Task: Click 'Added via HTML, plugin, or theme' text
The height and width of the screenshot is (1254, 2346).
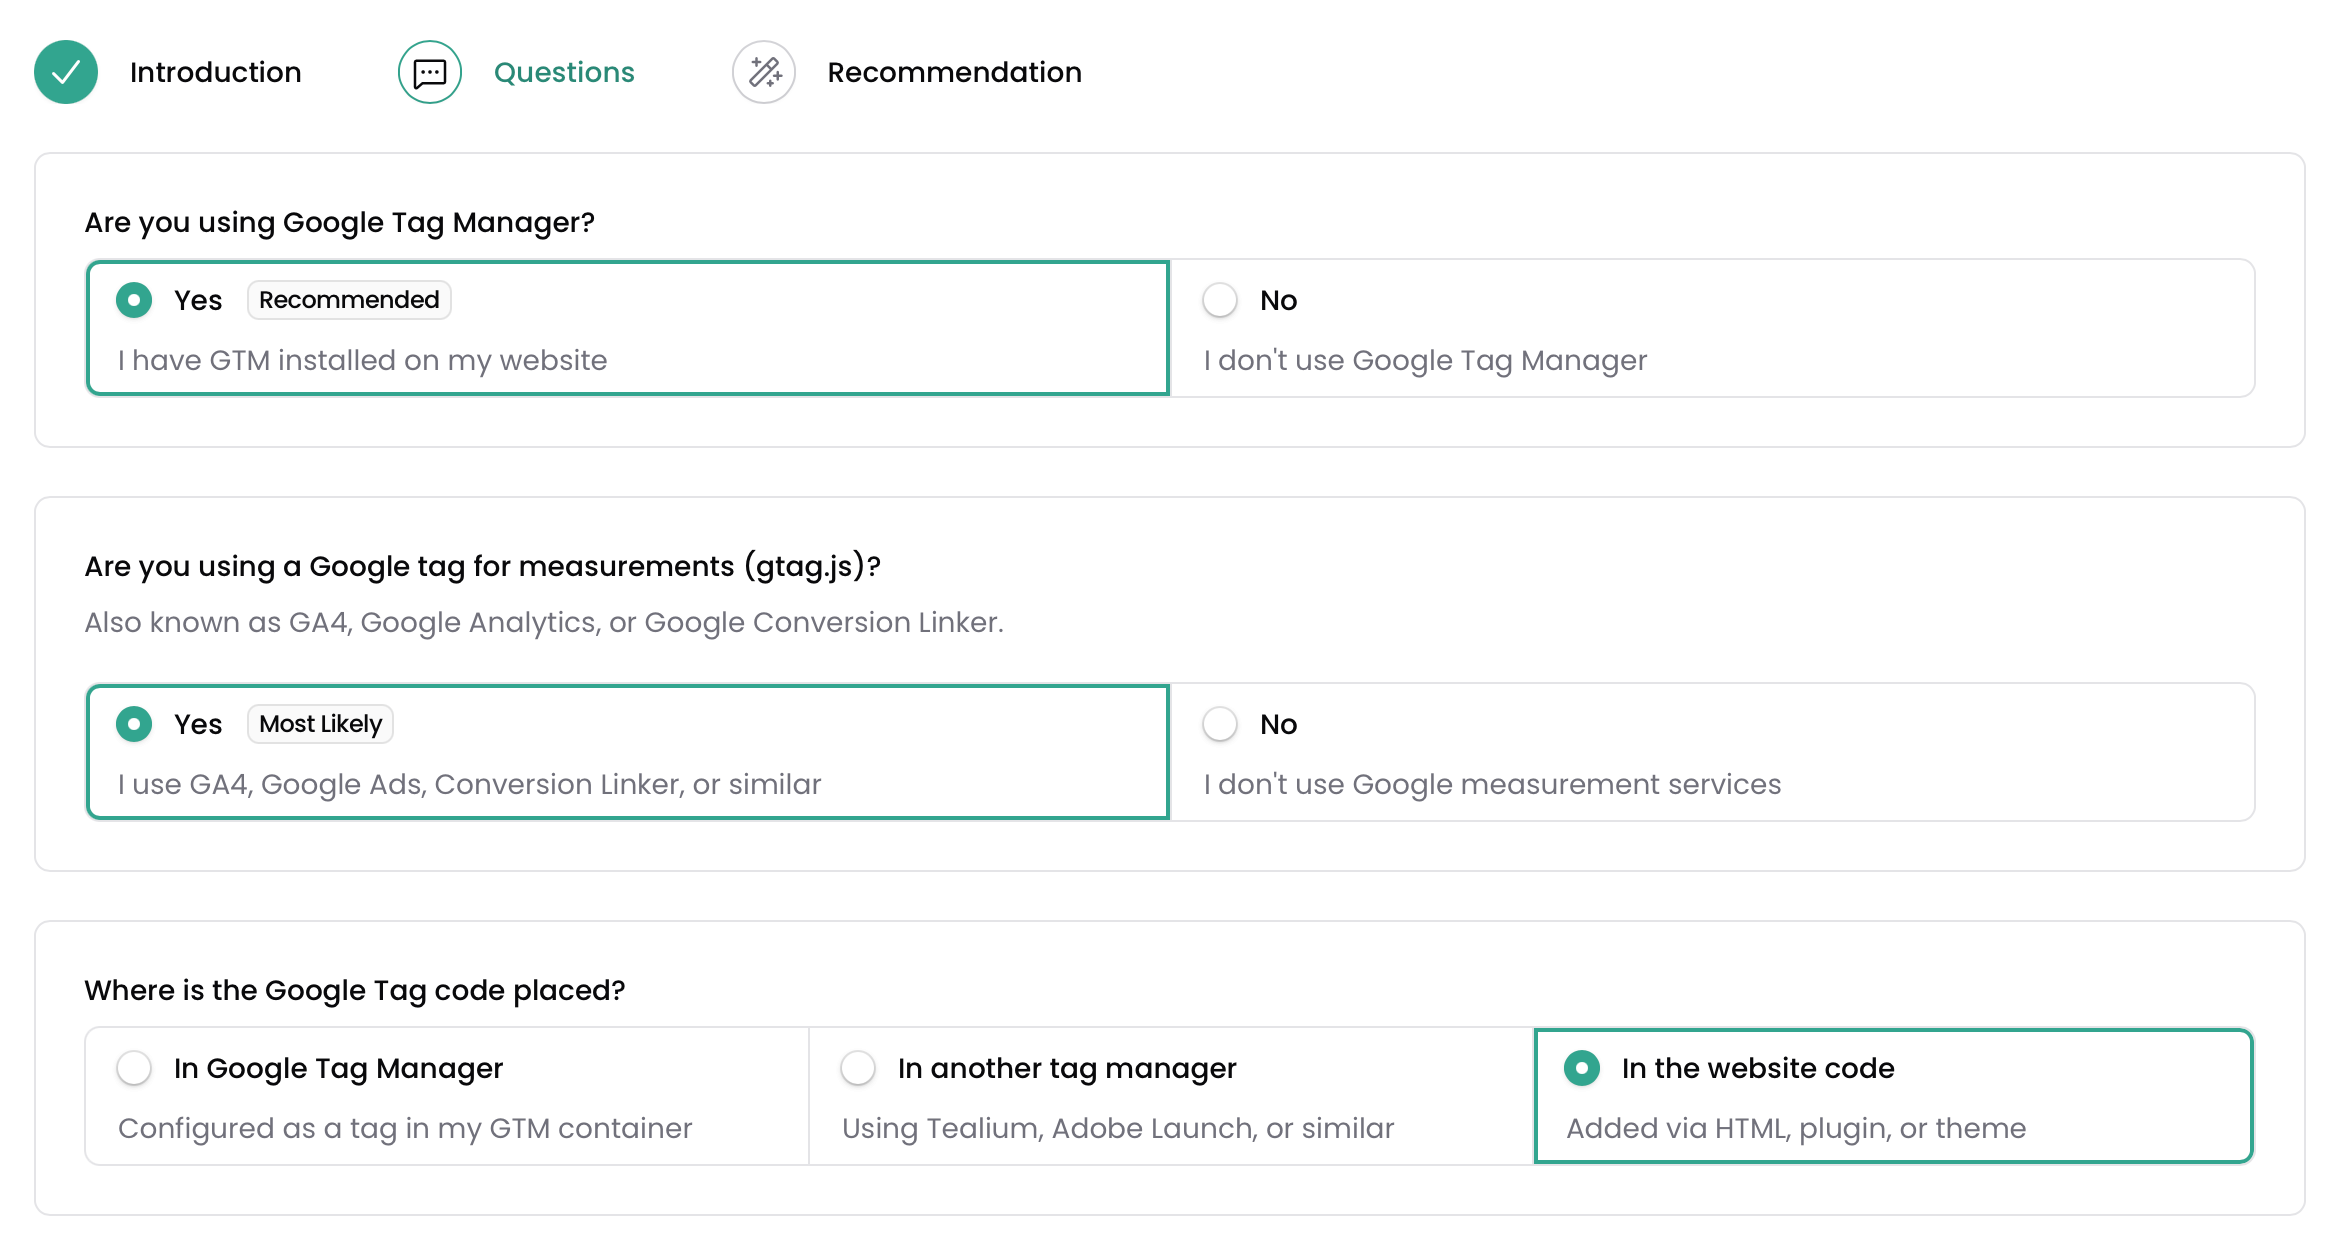Action: (1796, 1128)
